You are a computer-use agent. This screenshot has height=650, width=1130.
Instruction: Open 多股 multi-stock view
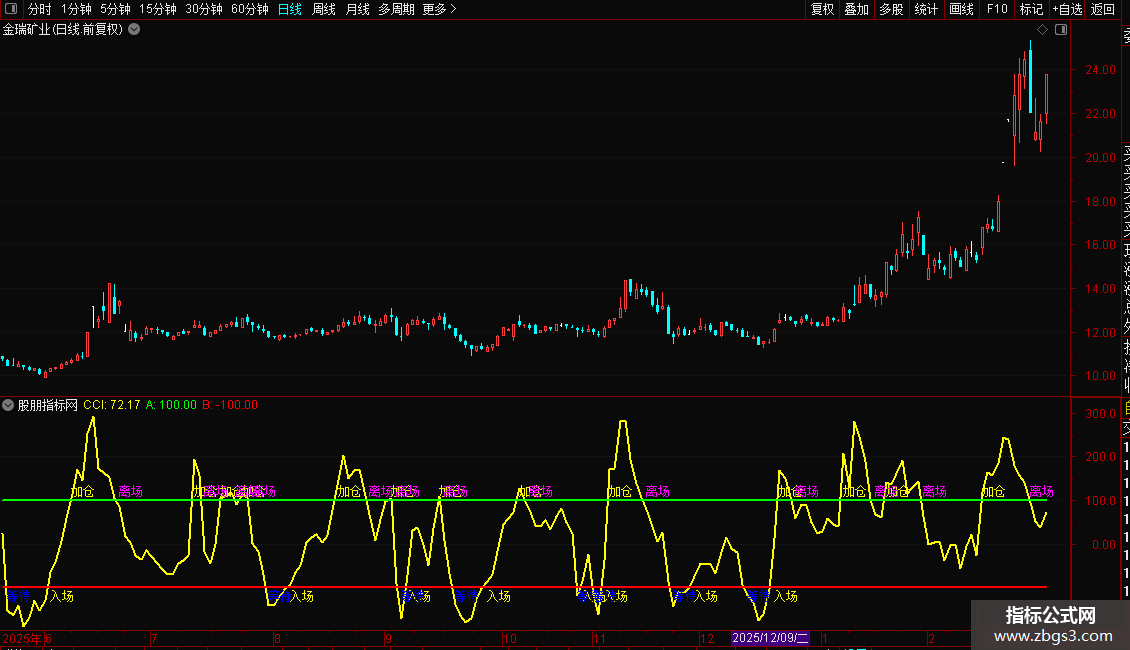[891, 9]
